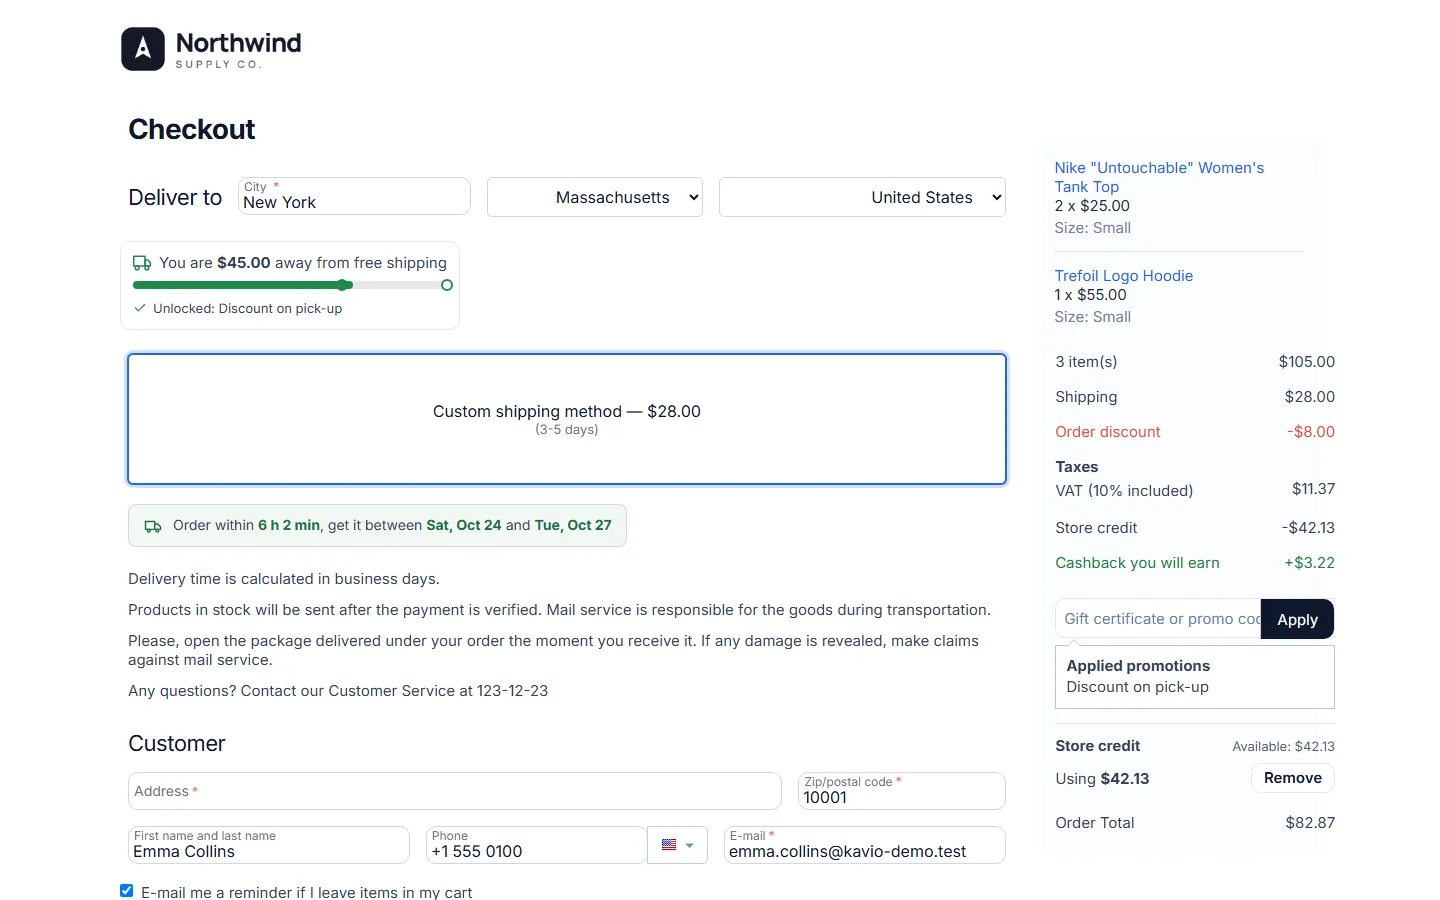Click the Cashback you will earn label

point(1137,563)
